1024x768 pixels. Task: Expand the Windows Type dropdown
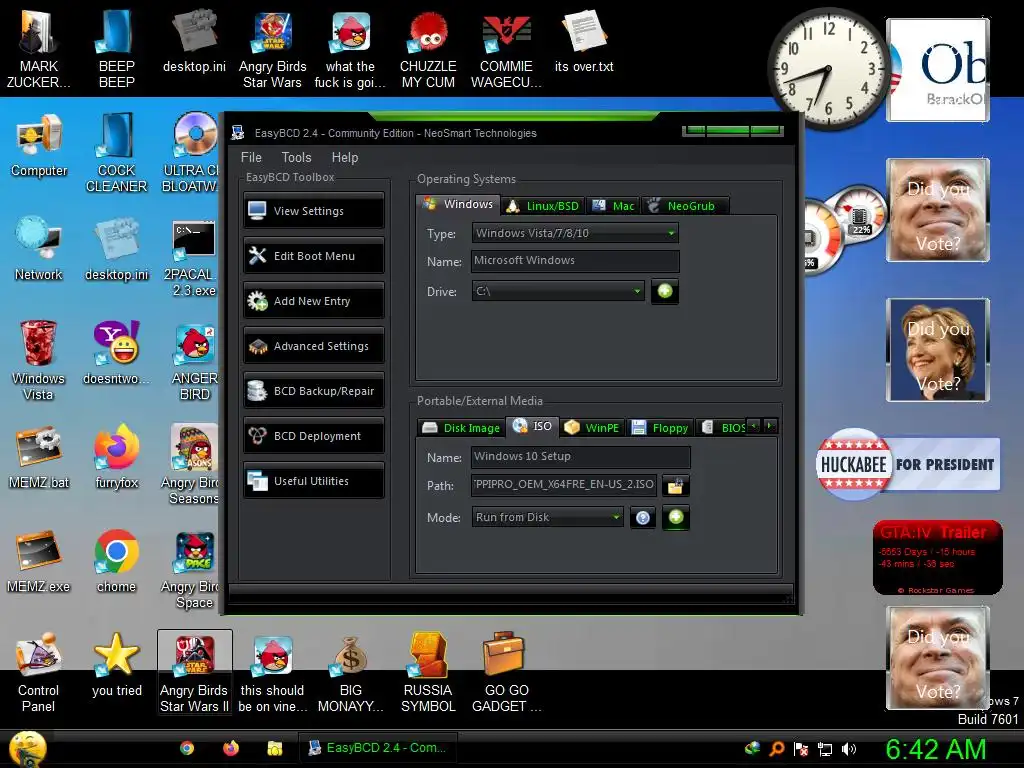click(x=575, y=233)
